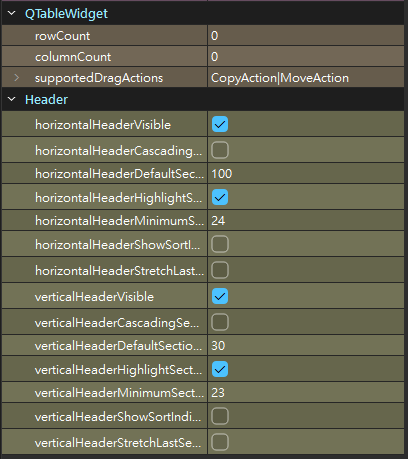Select verticalHeaderStretchLastSe... property label
Screen dimensions: 408x459
point(118,443)
